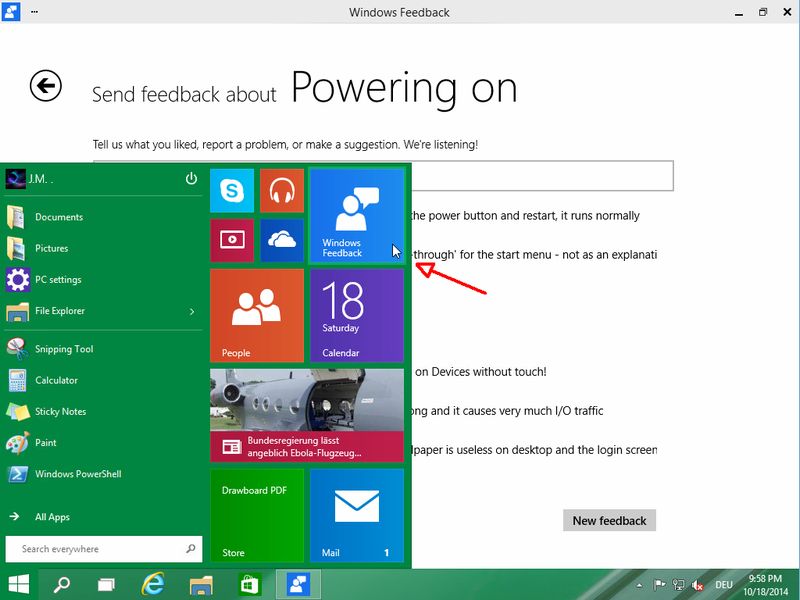Launch Windows PowerShell from Start menu

[104, 474]
